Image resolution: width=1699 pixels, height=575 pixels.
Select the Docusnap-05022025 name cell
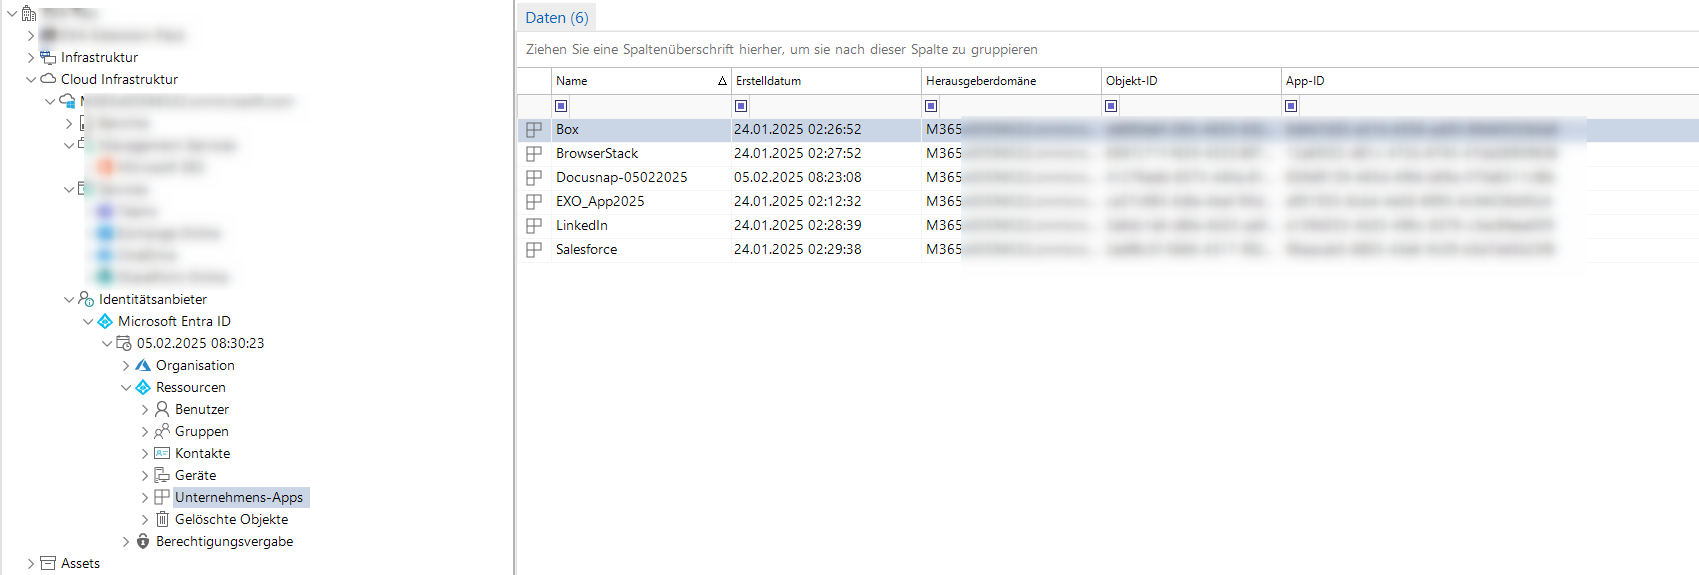[x=641, y=177]
